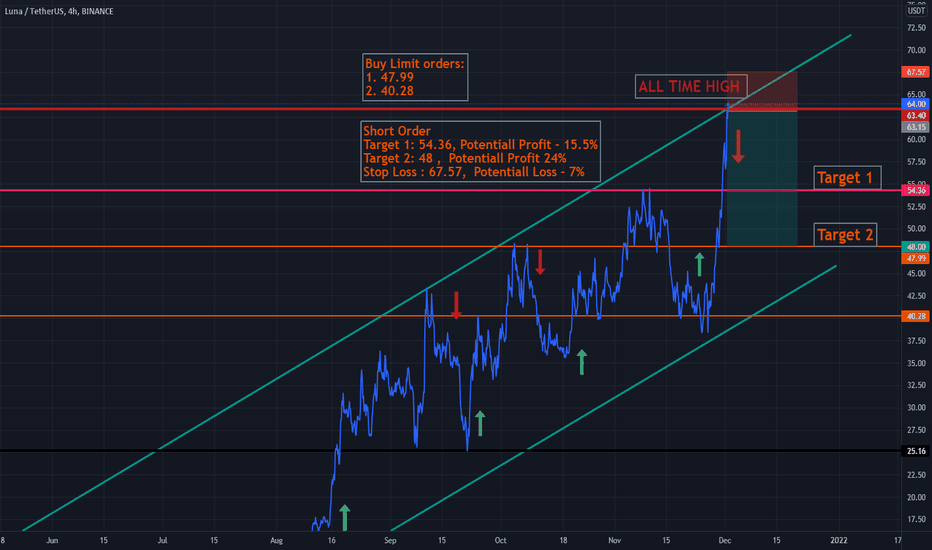The width and height of the screenshot is (932, 550).
Task: Click the black 25.16 price tag
Action: pyautogui.click(x=915, y=451)
